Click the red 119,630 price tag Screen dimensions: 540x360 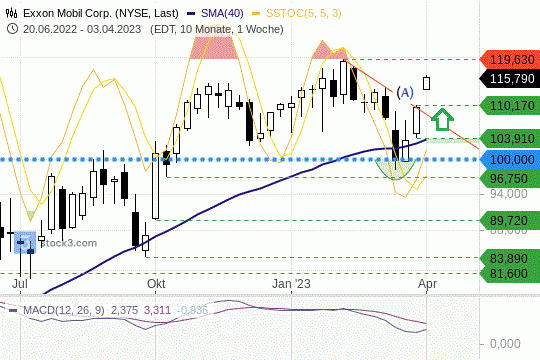pyautogui.click(x=510, y=60)
